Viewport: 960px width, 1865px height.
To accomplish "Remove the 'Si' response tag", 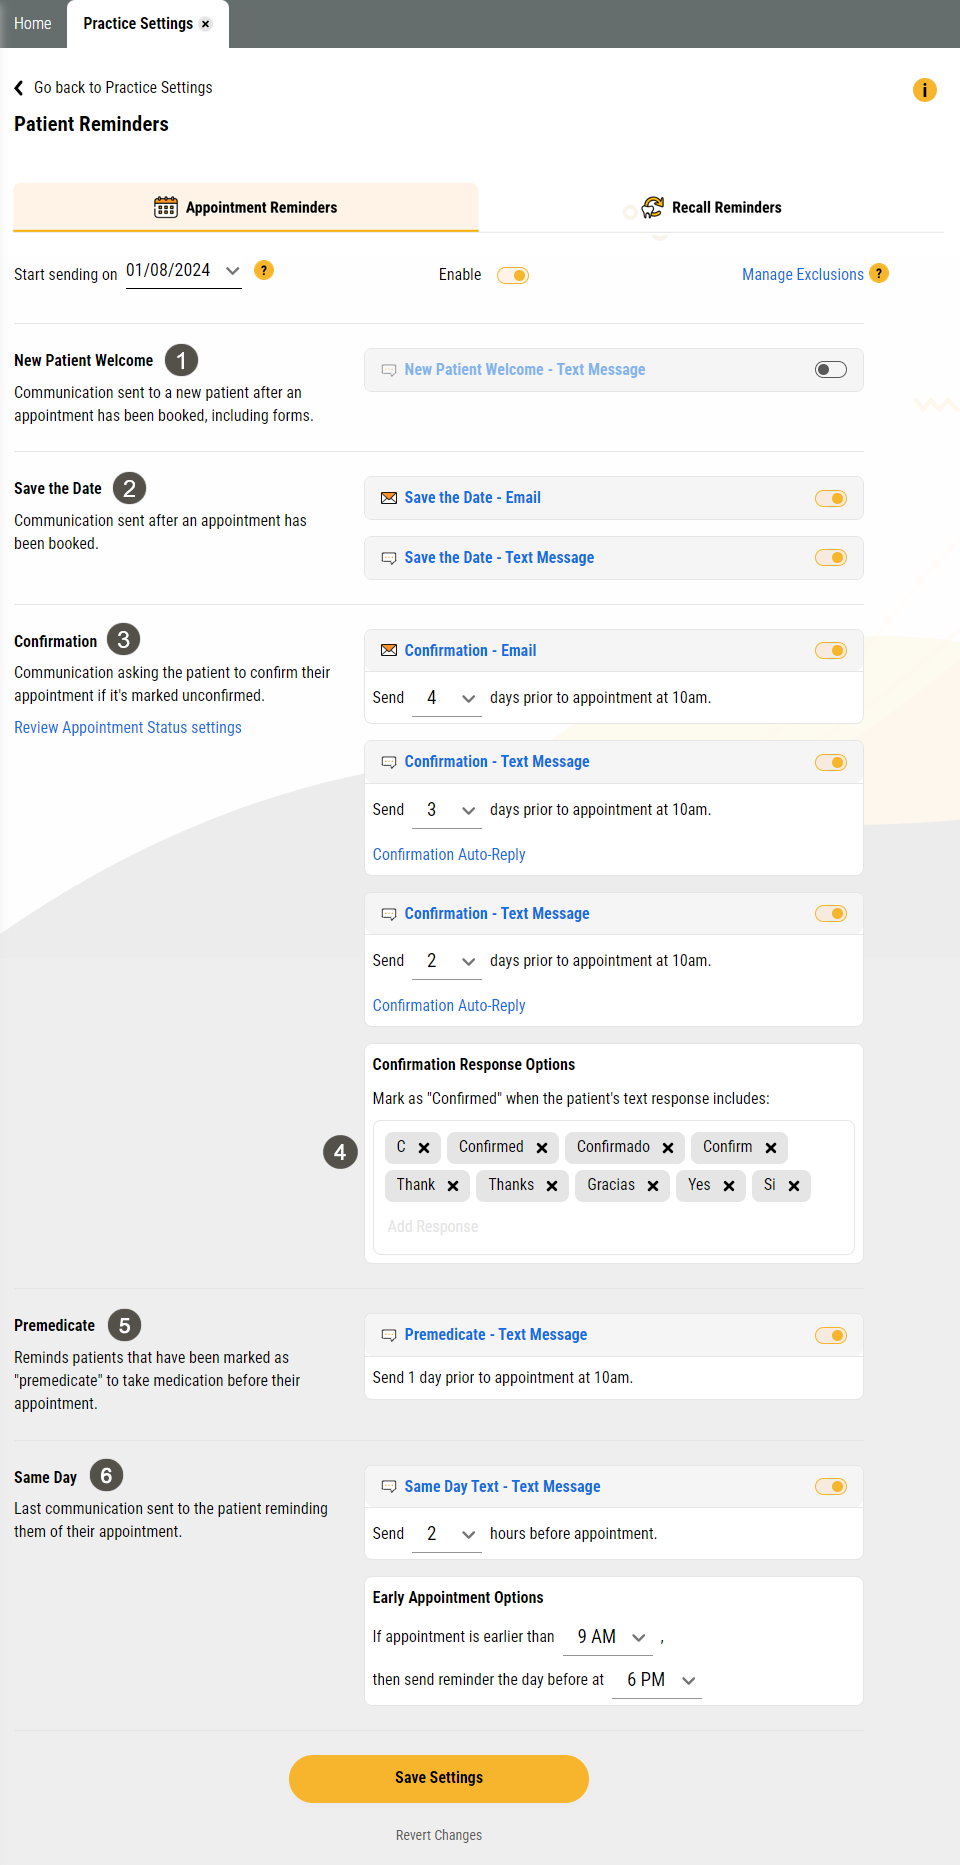I will point(794,1186).
